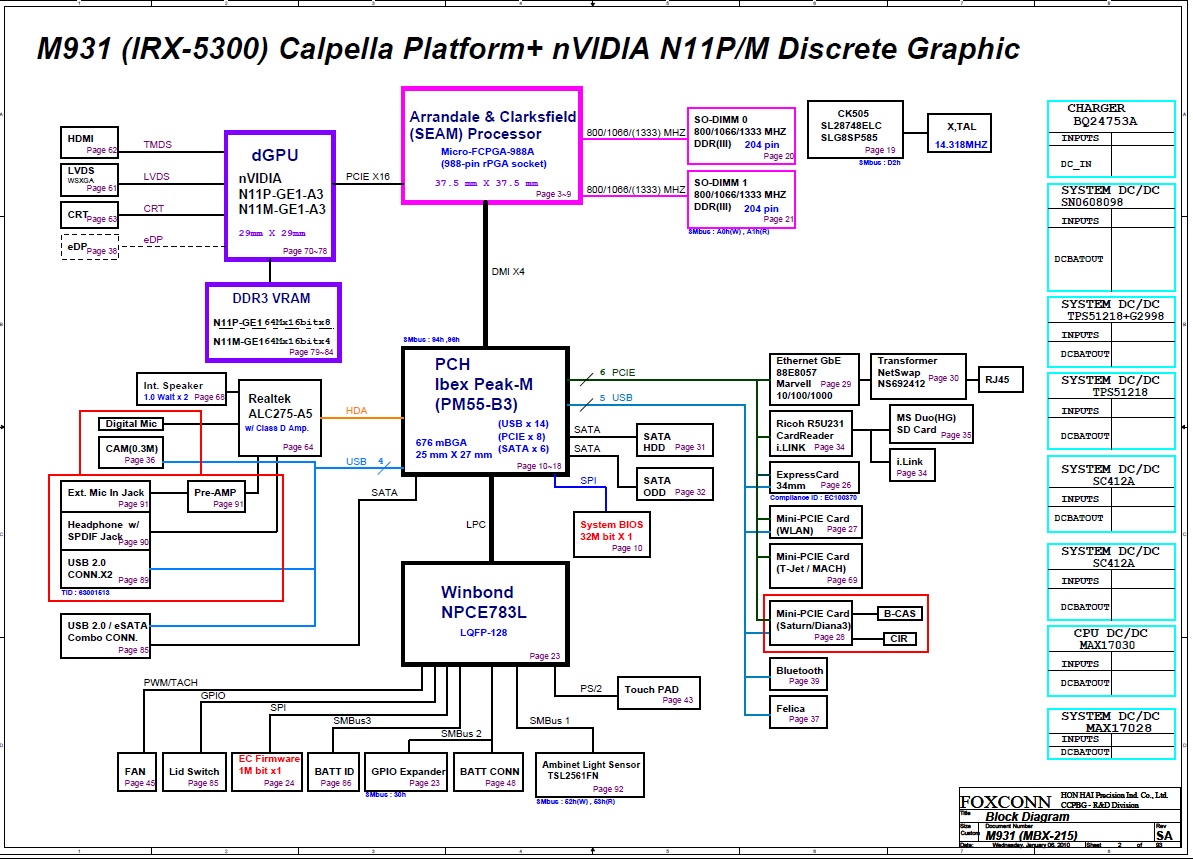
Task: Select the Touch PAD block
Action: 658,693
